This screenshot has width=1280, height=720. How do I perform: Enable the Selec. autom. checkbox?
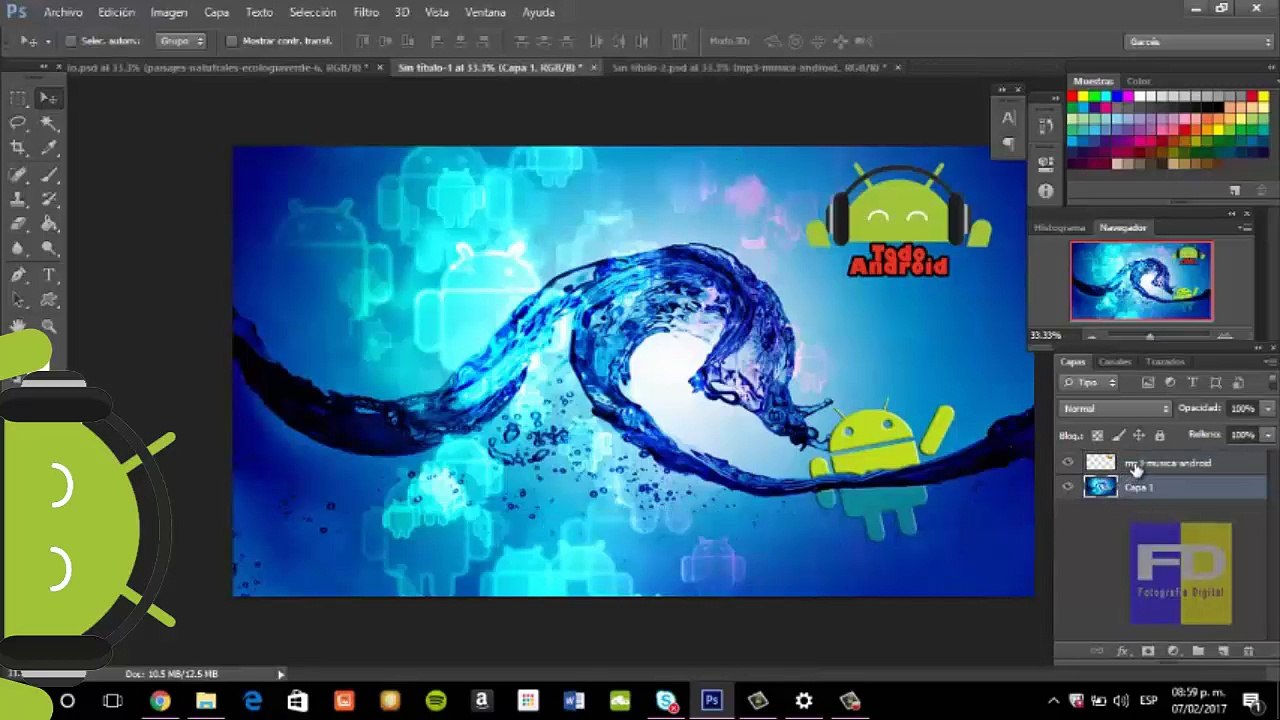tap(70, 41)
